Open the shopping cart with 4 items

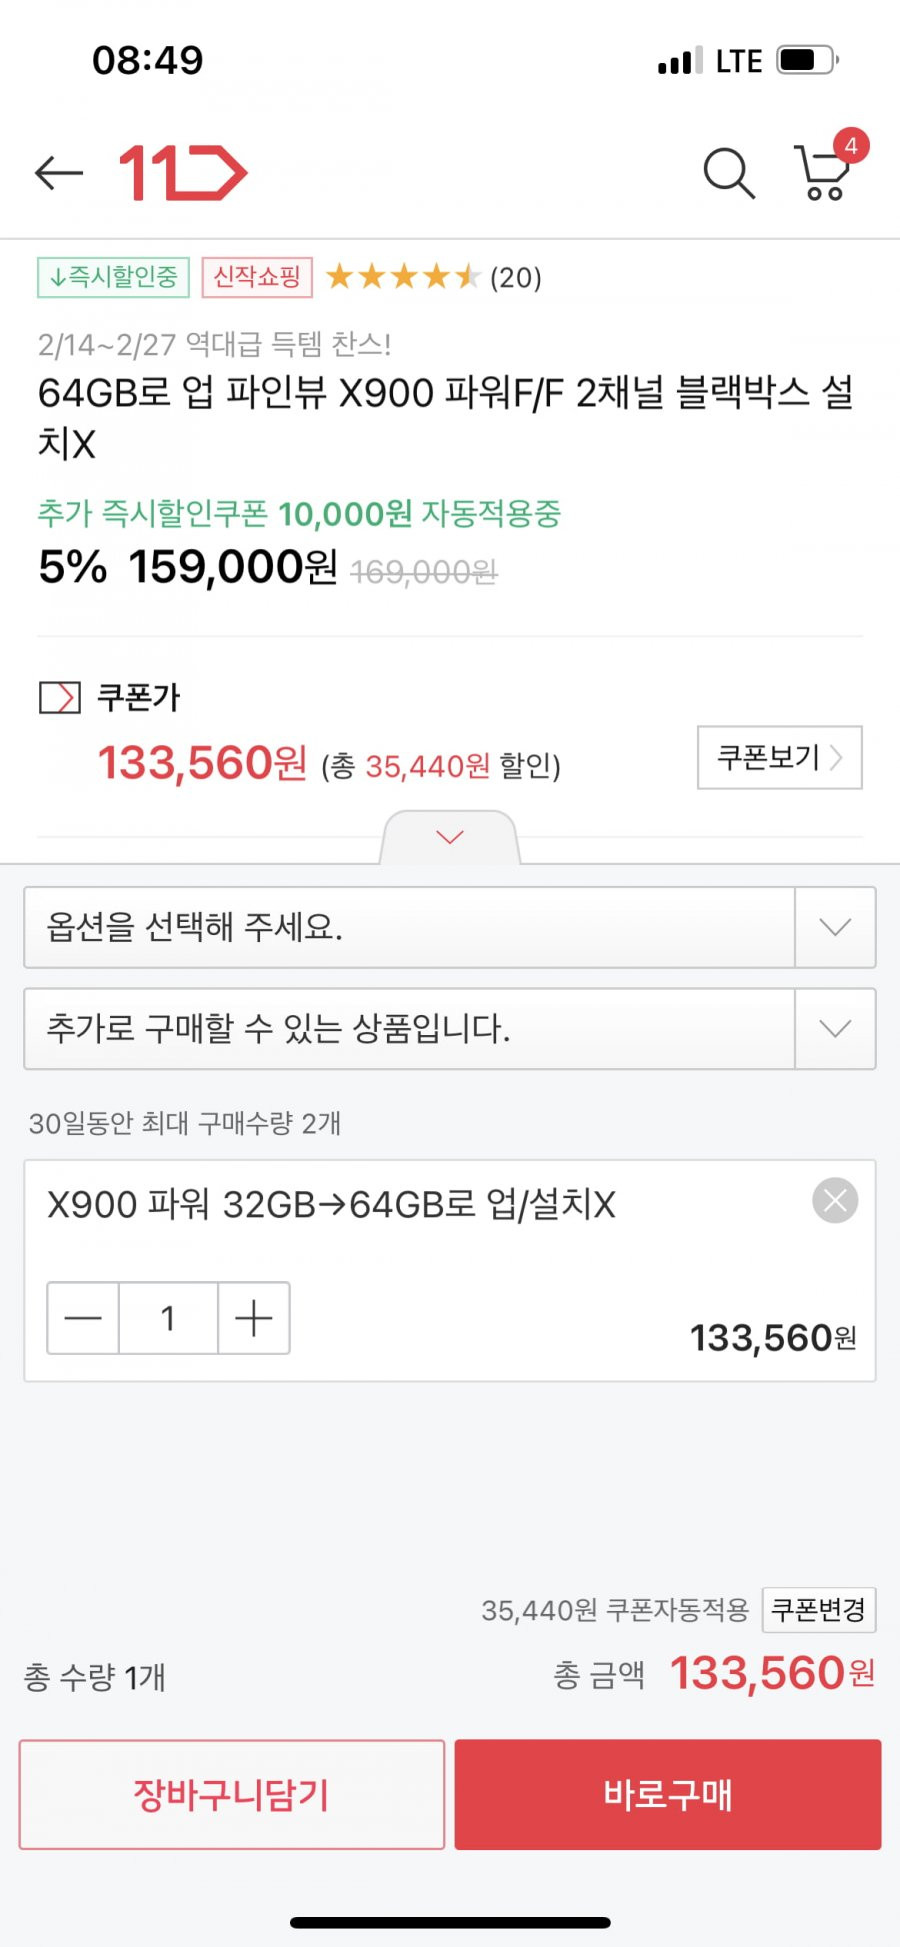click(x=828, y=166)
